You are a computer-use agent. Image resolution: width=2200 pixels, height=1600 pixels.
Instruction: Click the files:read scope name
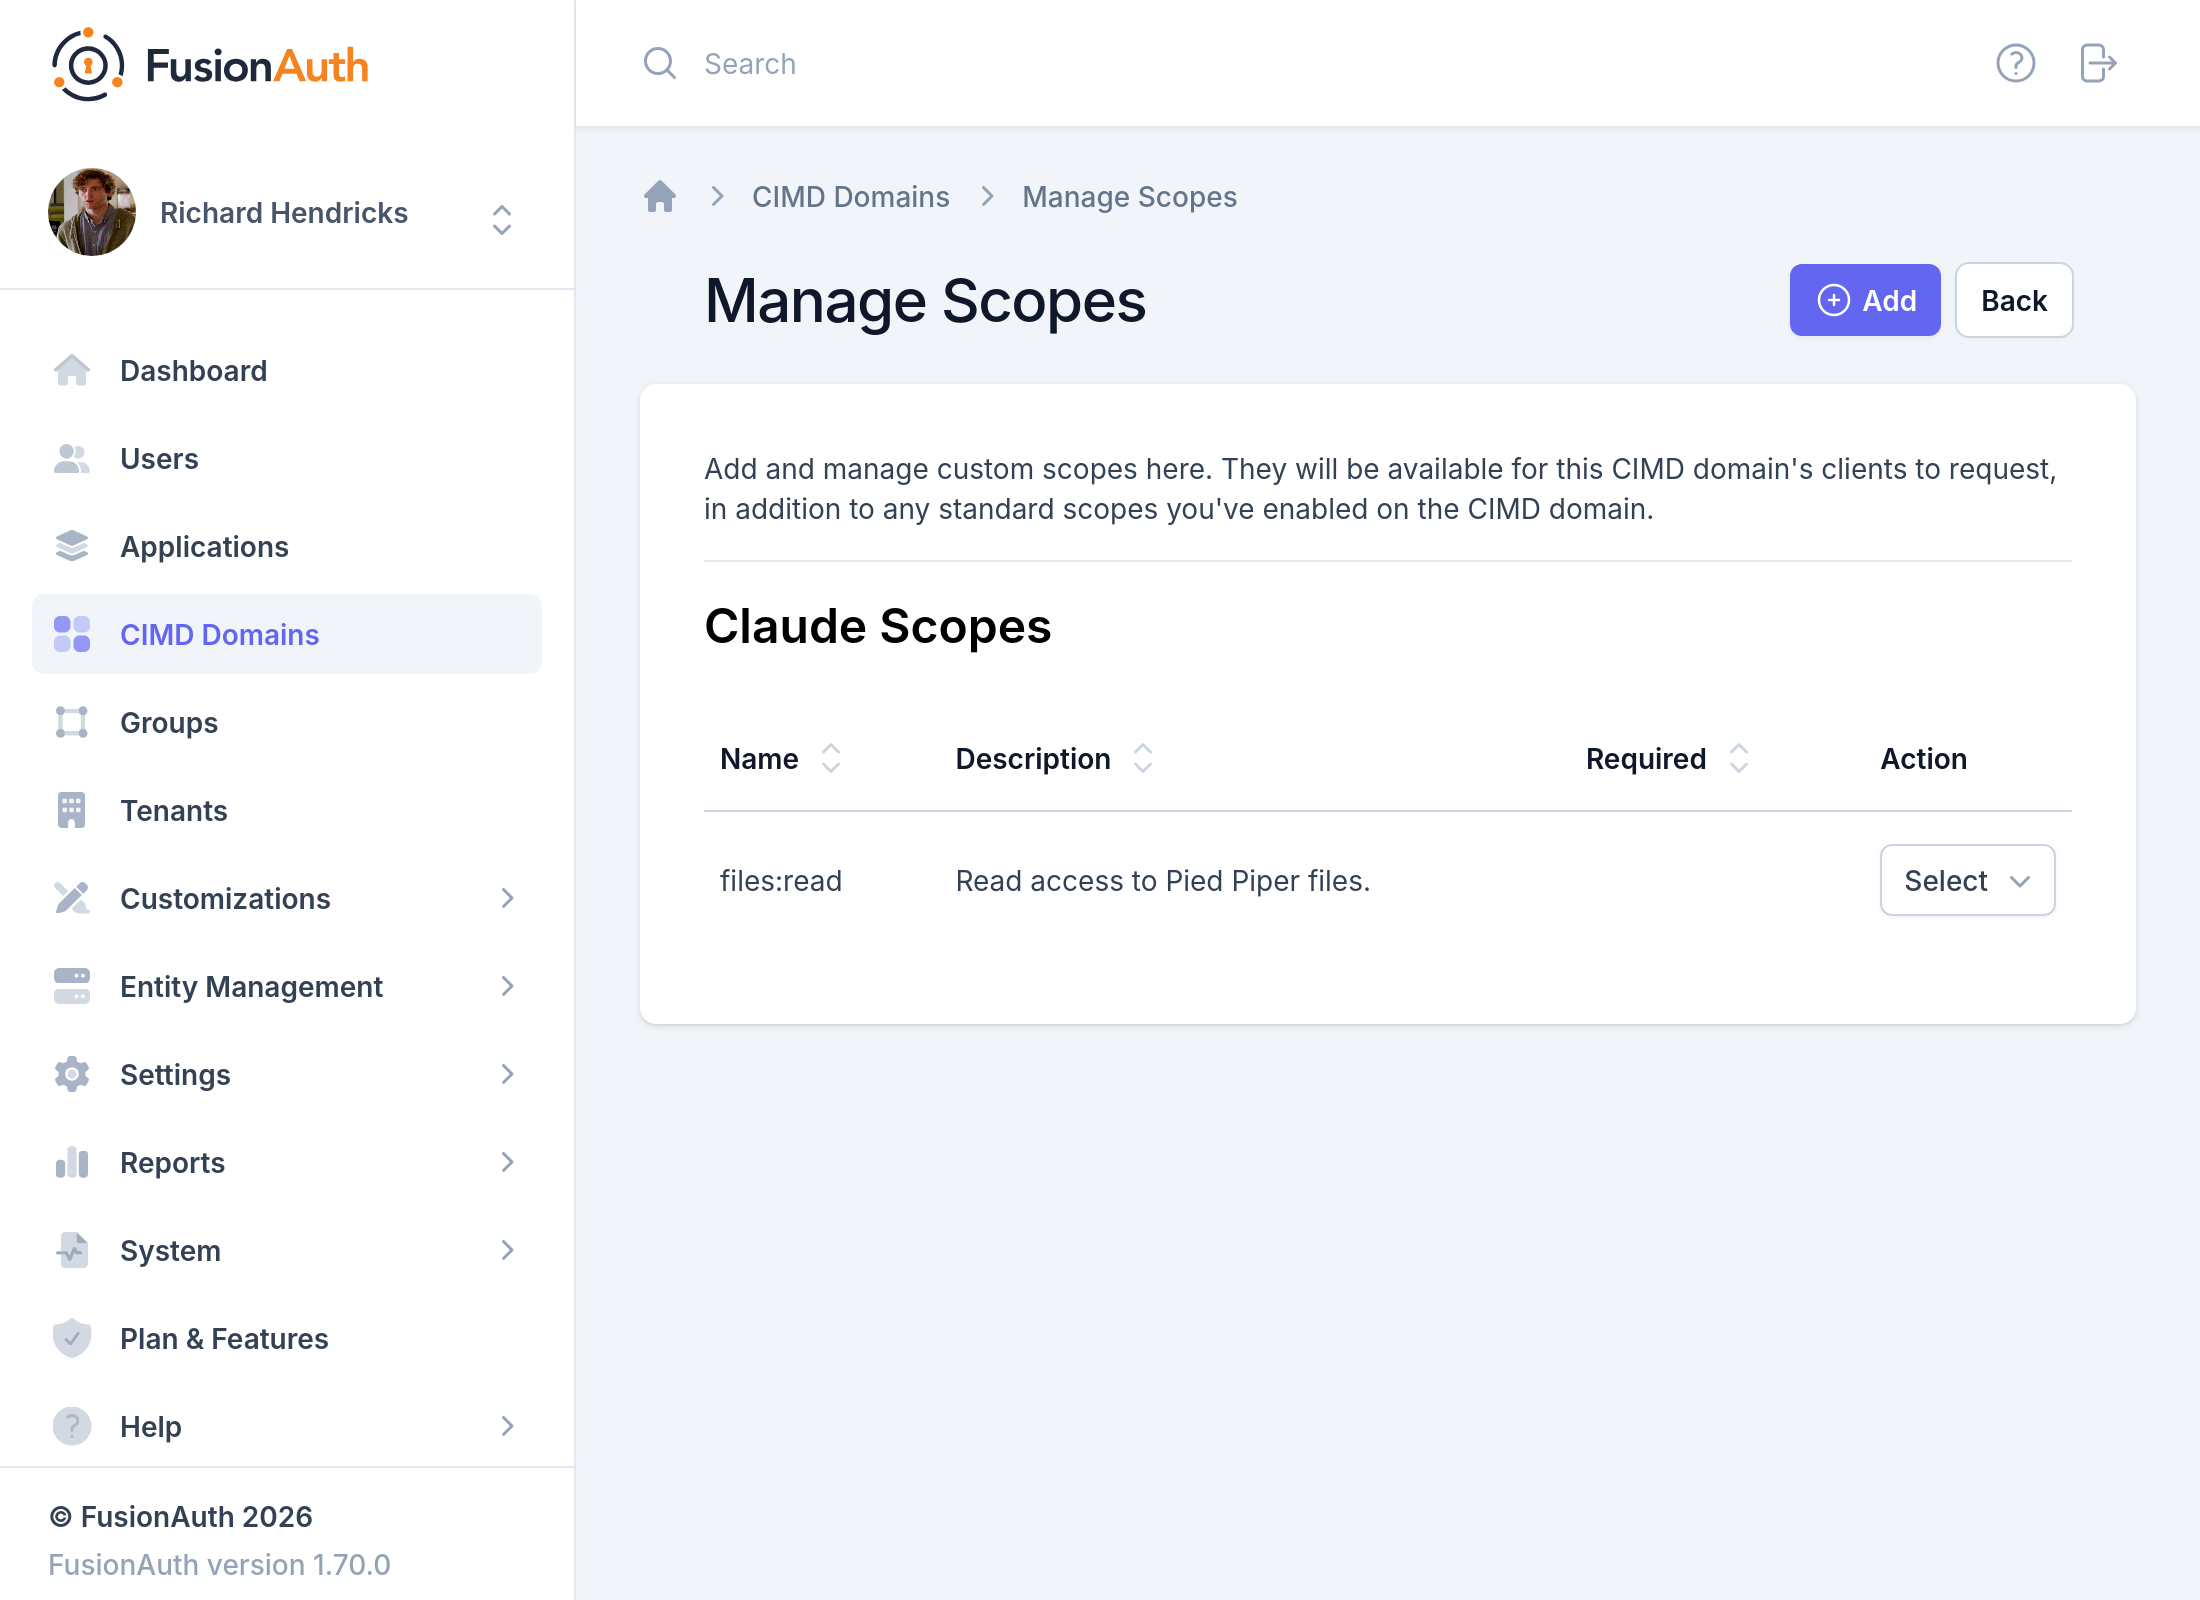781,880
